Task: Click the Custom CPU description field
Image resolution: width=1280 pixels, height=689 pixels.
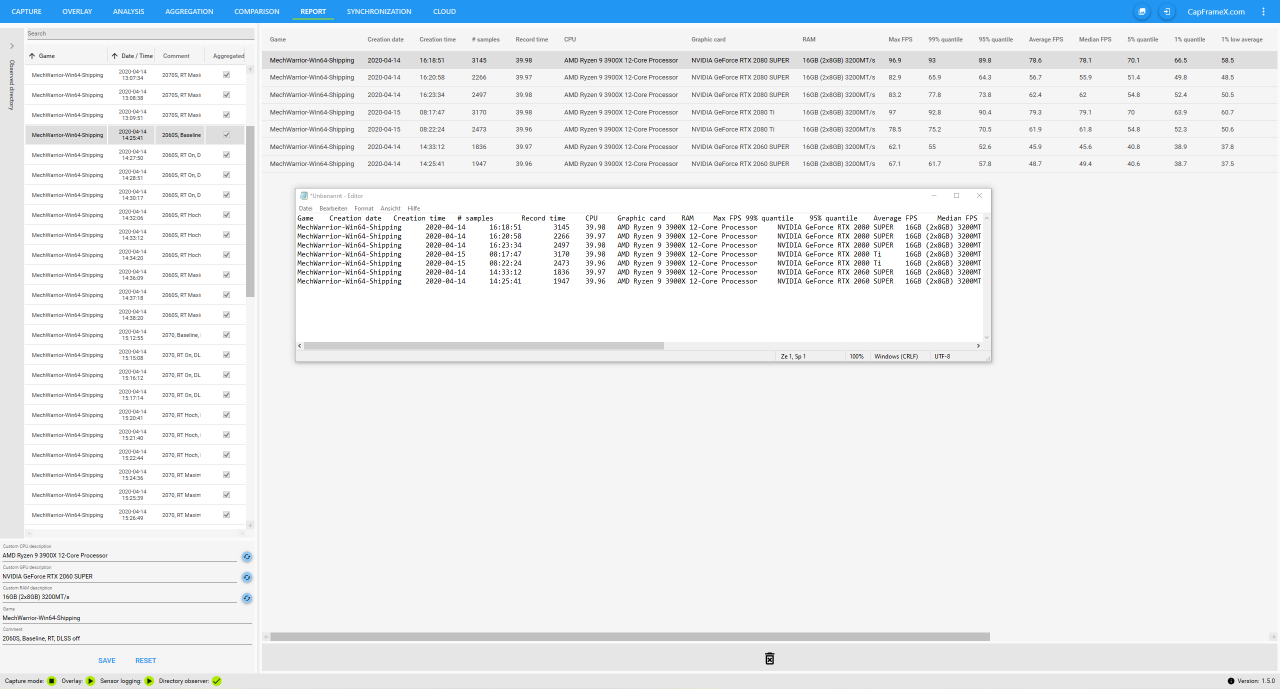Action: [x=119, y=555]
